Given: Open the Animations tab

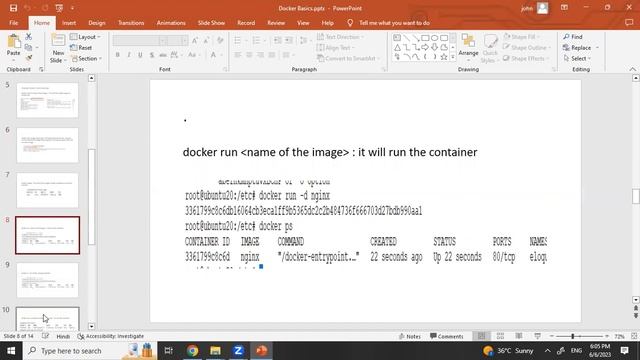Looking at the screenshot, I should click(171, 23).
